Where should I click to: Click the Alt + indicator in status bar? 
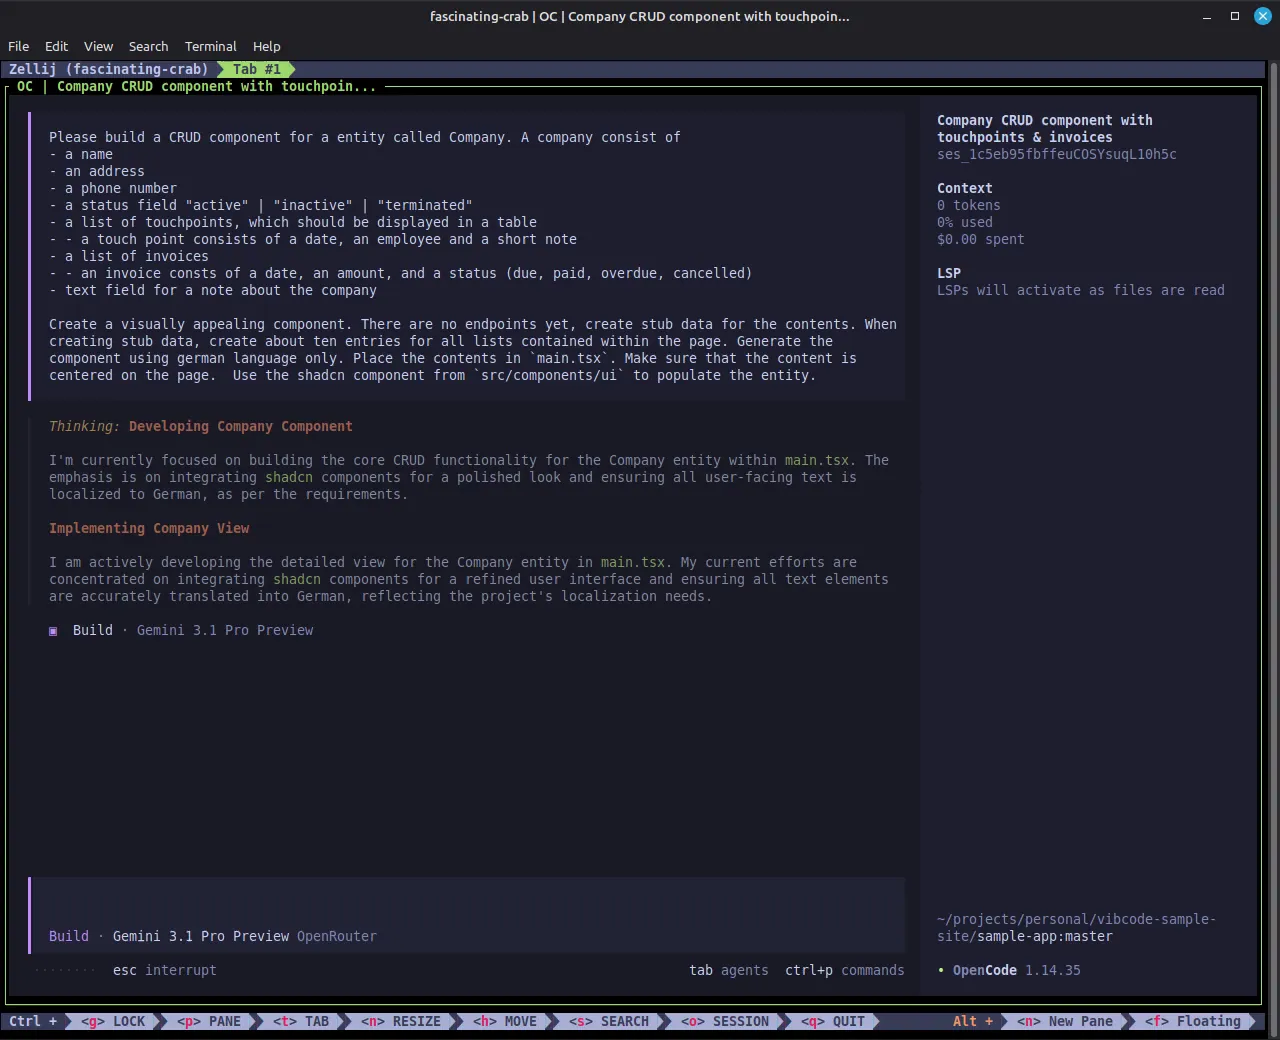coord(973,1021)
